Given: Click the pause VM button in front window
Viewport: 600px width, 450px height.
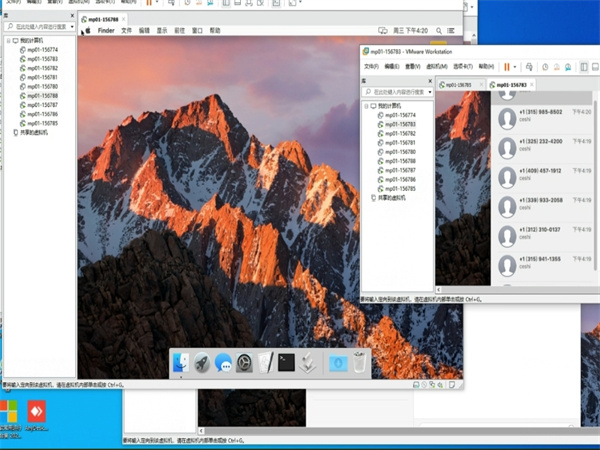Looking at the screenshot, I should tap(505, 66).
